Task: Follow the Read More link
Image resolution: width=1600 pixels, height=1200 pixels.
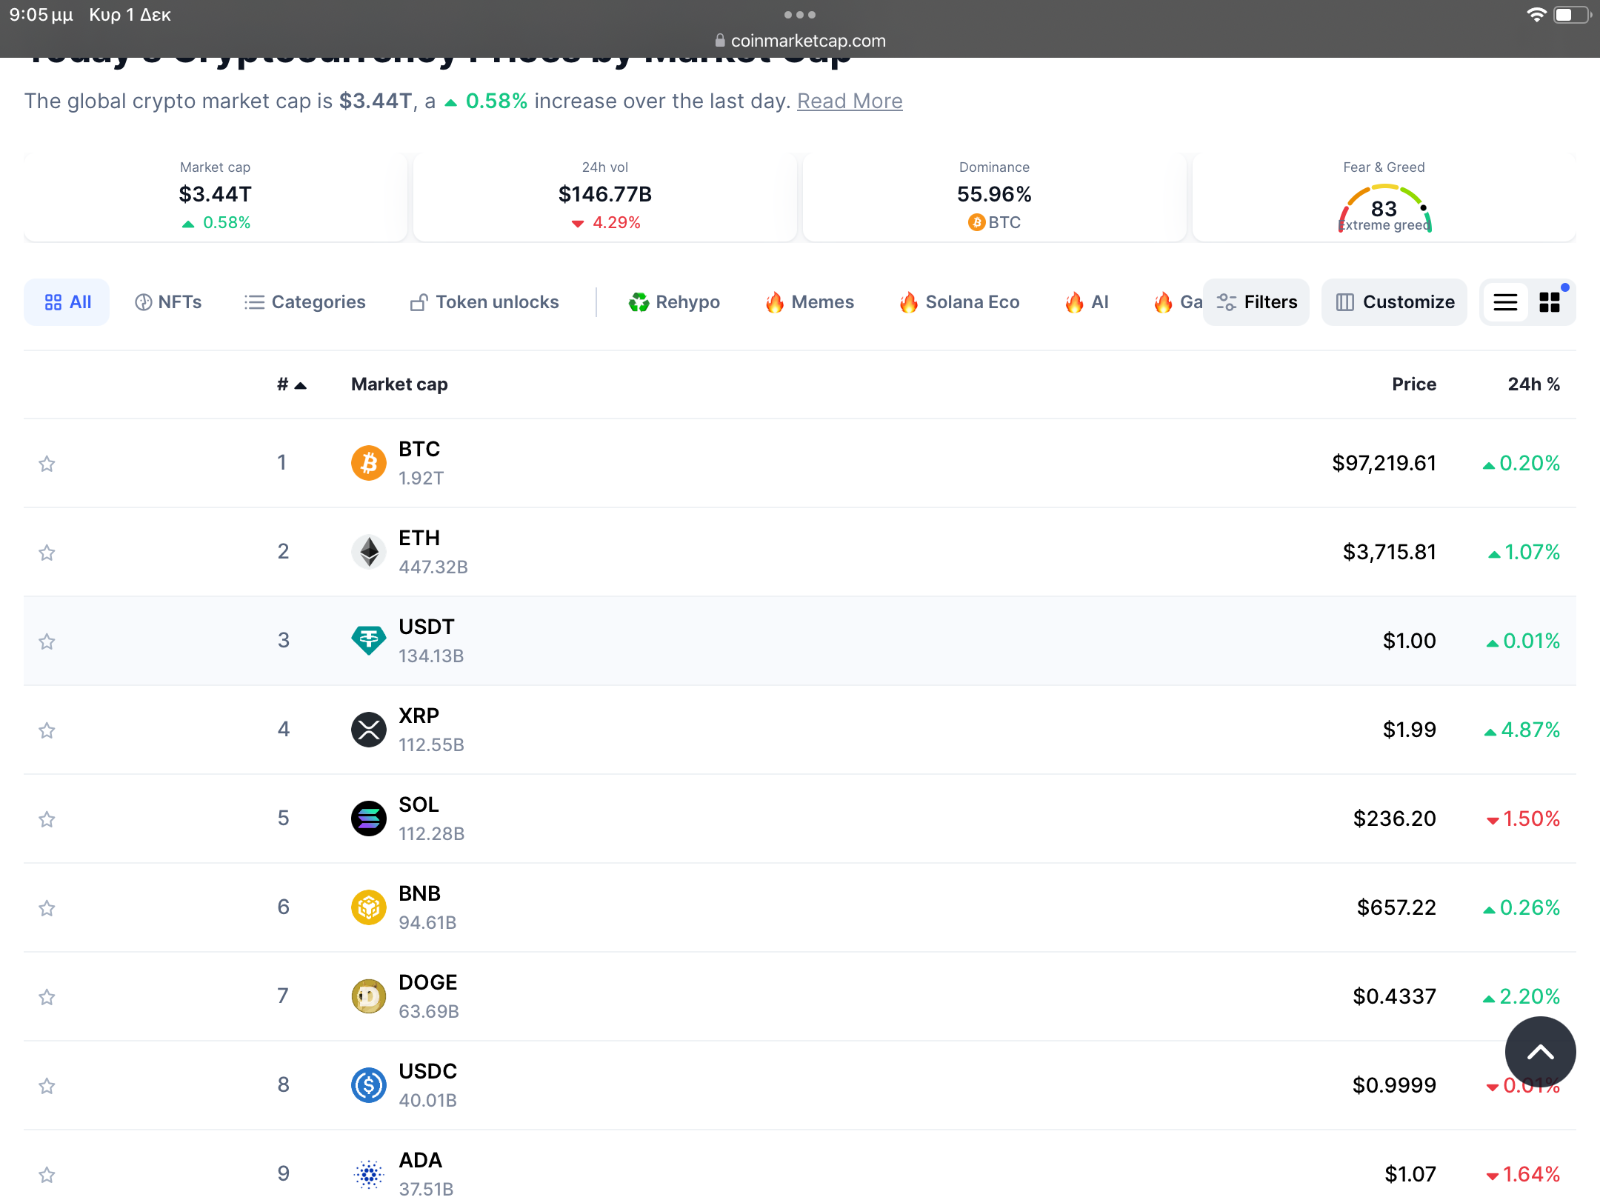Action: click(x=850, y=101)
